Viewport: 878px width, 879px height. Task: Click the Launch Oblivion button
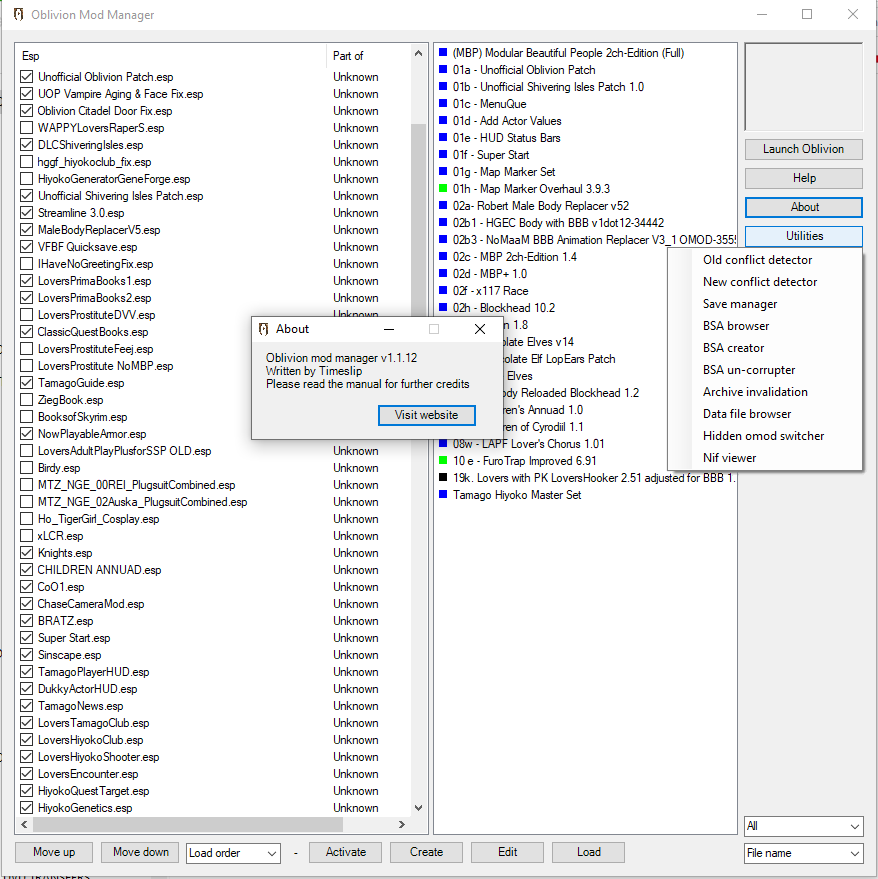pos(803,149)
